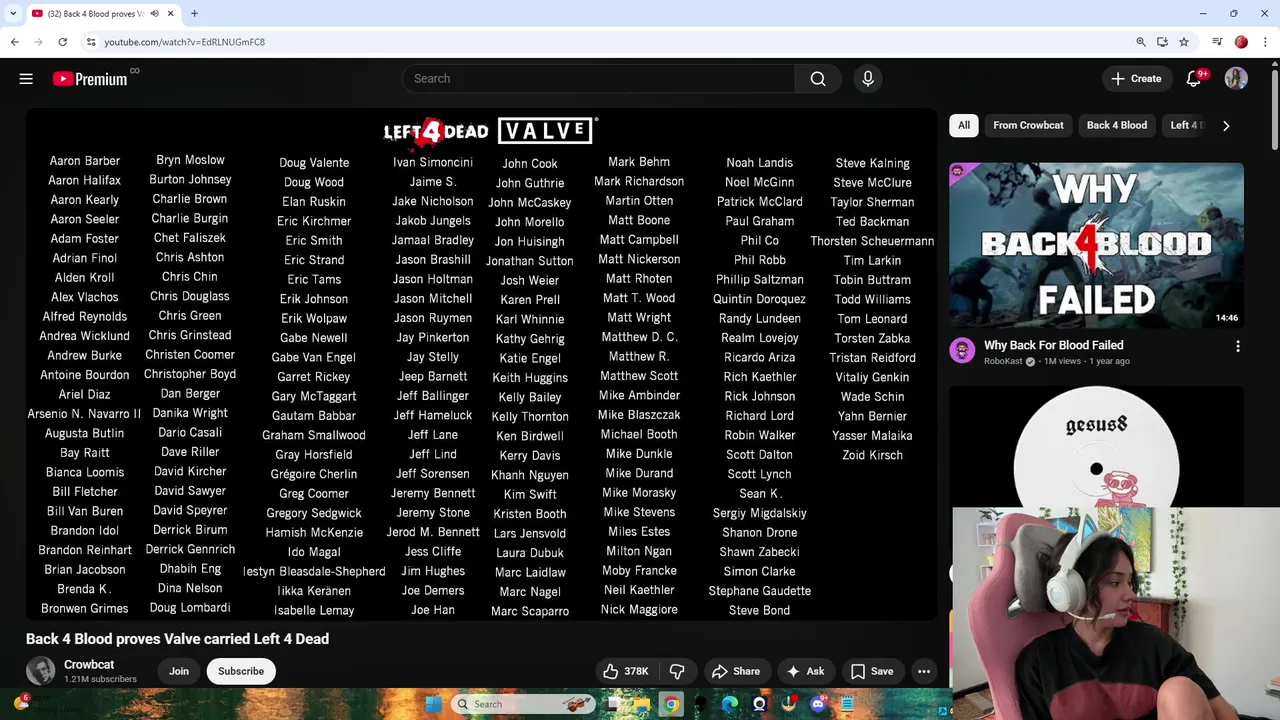Click the Ask button
1280x720 pixels.
tap(805, 671)
